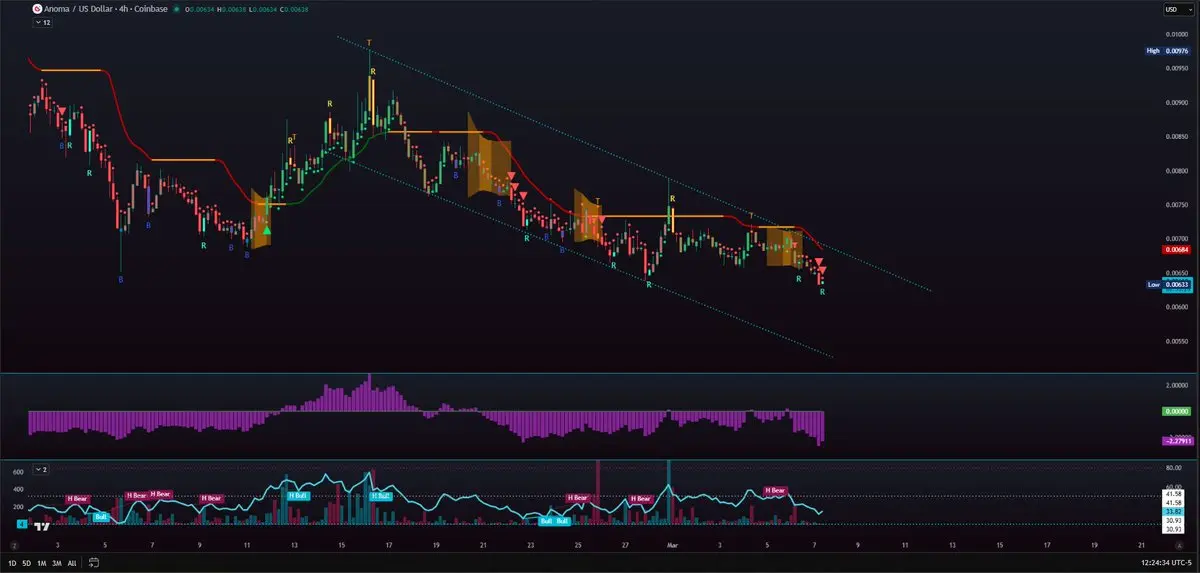Click the Low 0.00633 price label
The image size is (1200, 573).
tap(1167, 285)
